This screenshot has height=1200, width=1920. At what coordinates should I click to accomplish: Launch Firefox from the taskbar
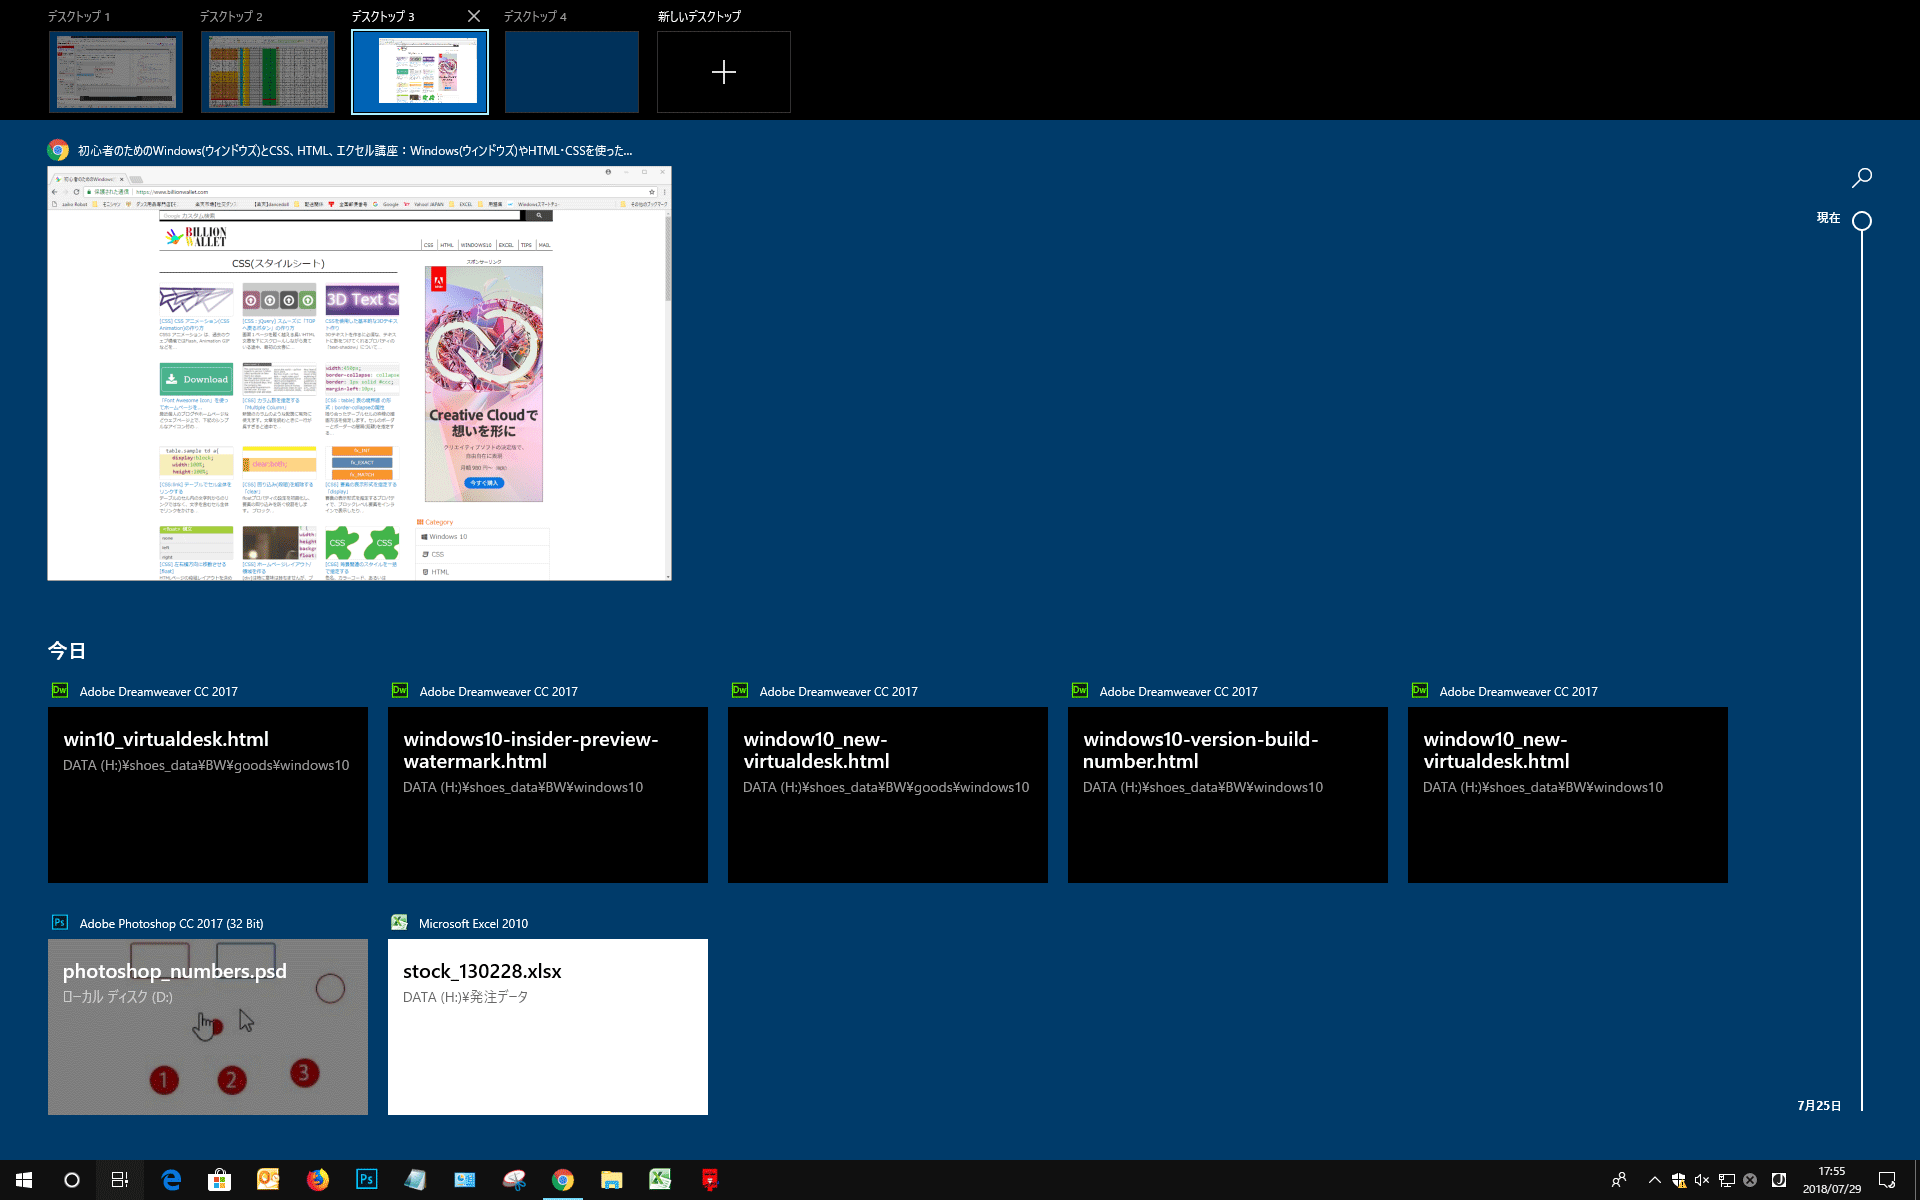click(318, 1180)
